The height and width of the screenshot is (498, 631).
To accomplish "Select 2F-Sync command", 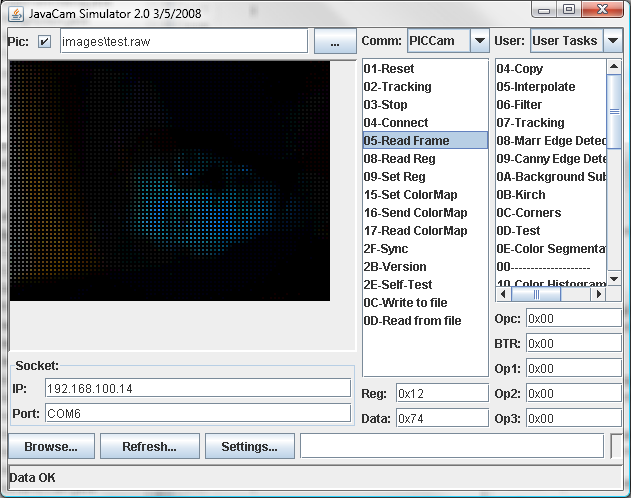I will pyautogui.click(x=425, y=249).
